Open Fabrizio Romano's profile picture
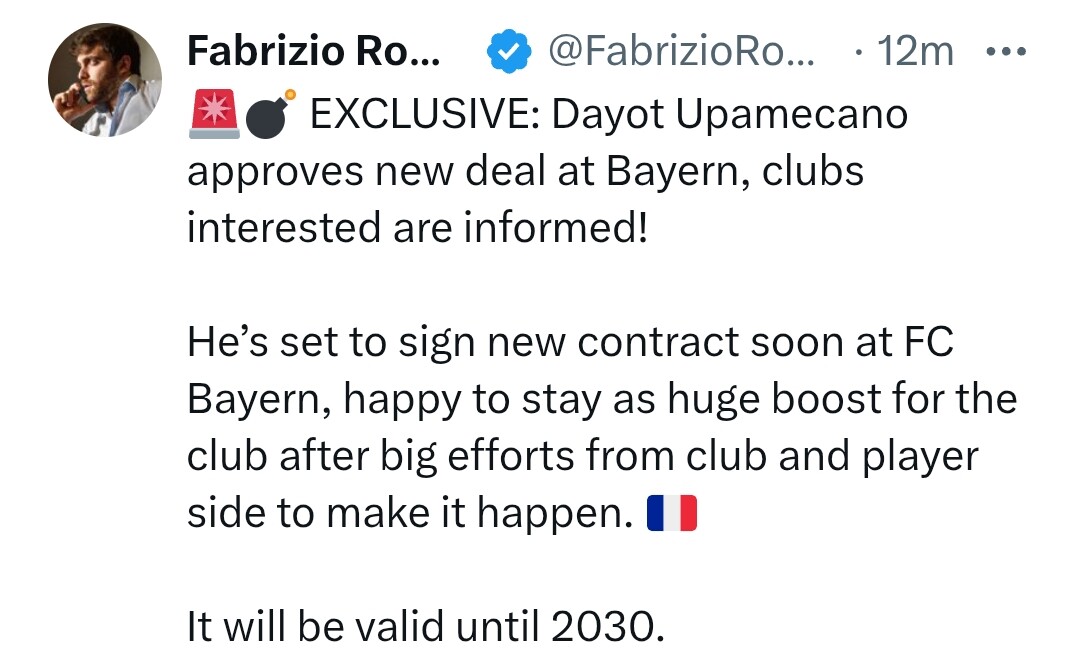The width and height of the screenshot is (1080, 670). point(105,79)
